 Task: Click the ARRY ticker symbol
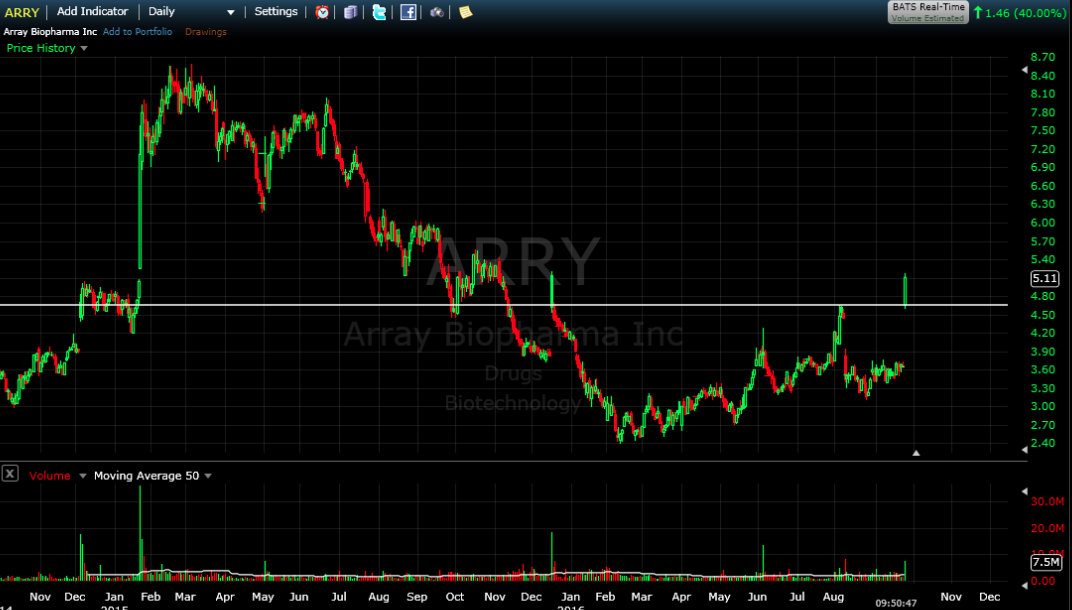point(22,12)
